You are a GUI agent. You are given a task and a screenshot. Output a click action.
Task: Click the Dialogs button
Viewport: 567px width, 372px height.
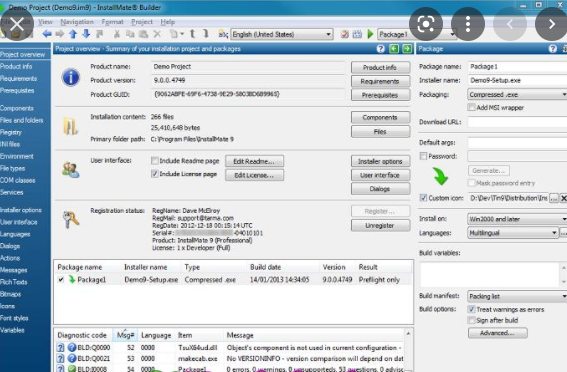pyautogui.click(x=380, y=189)
